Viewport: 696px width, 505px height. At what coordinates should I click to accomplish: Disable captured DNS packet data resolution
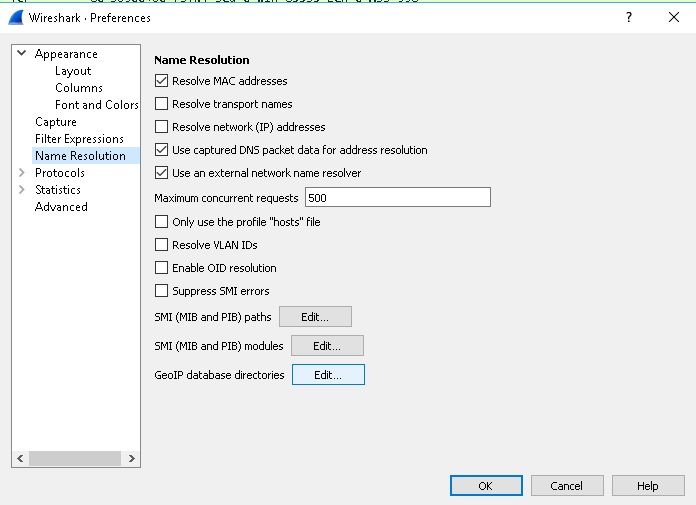click(x=162, y=150)
